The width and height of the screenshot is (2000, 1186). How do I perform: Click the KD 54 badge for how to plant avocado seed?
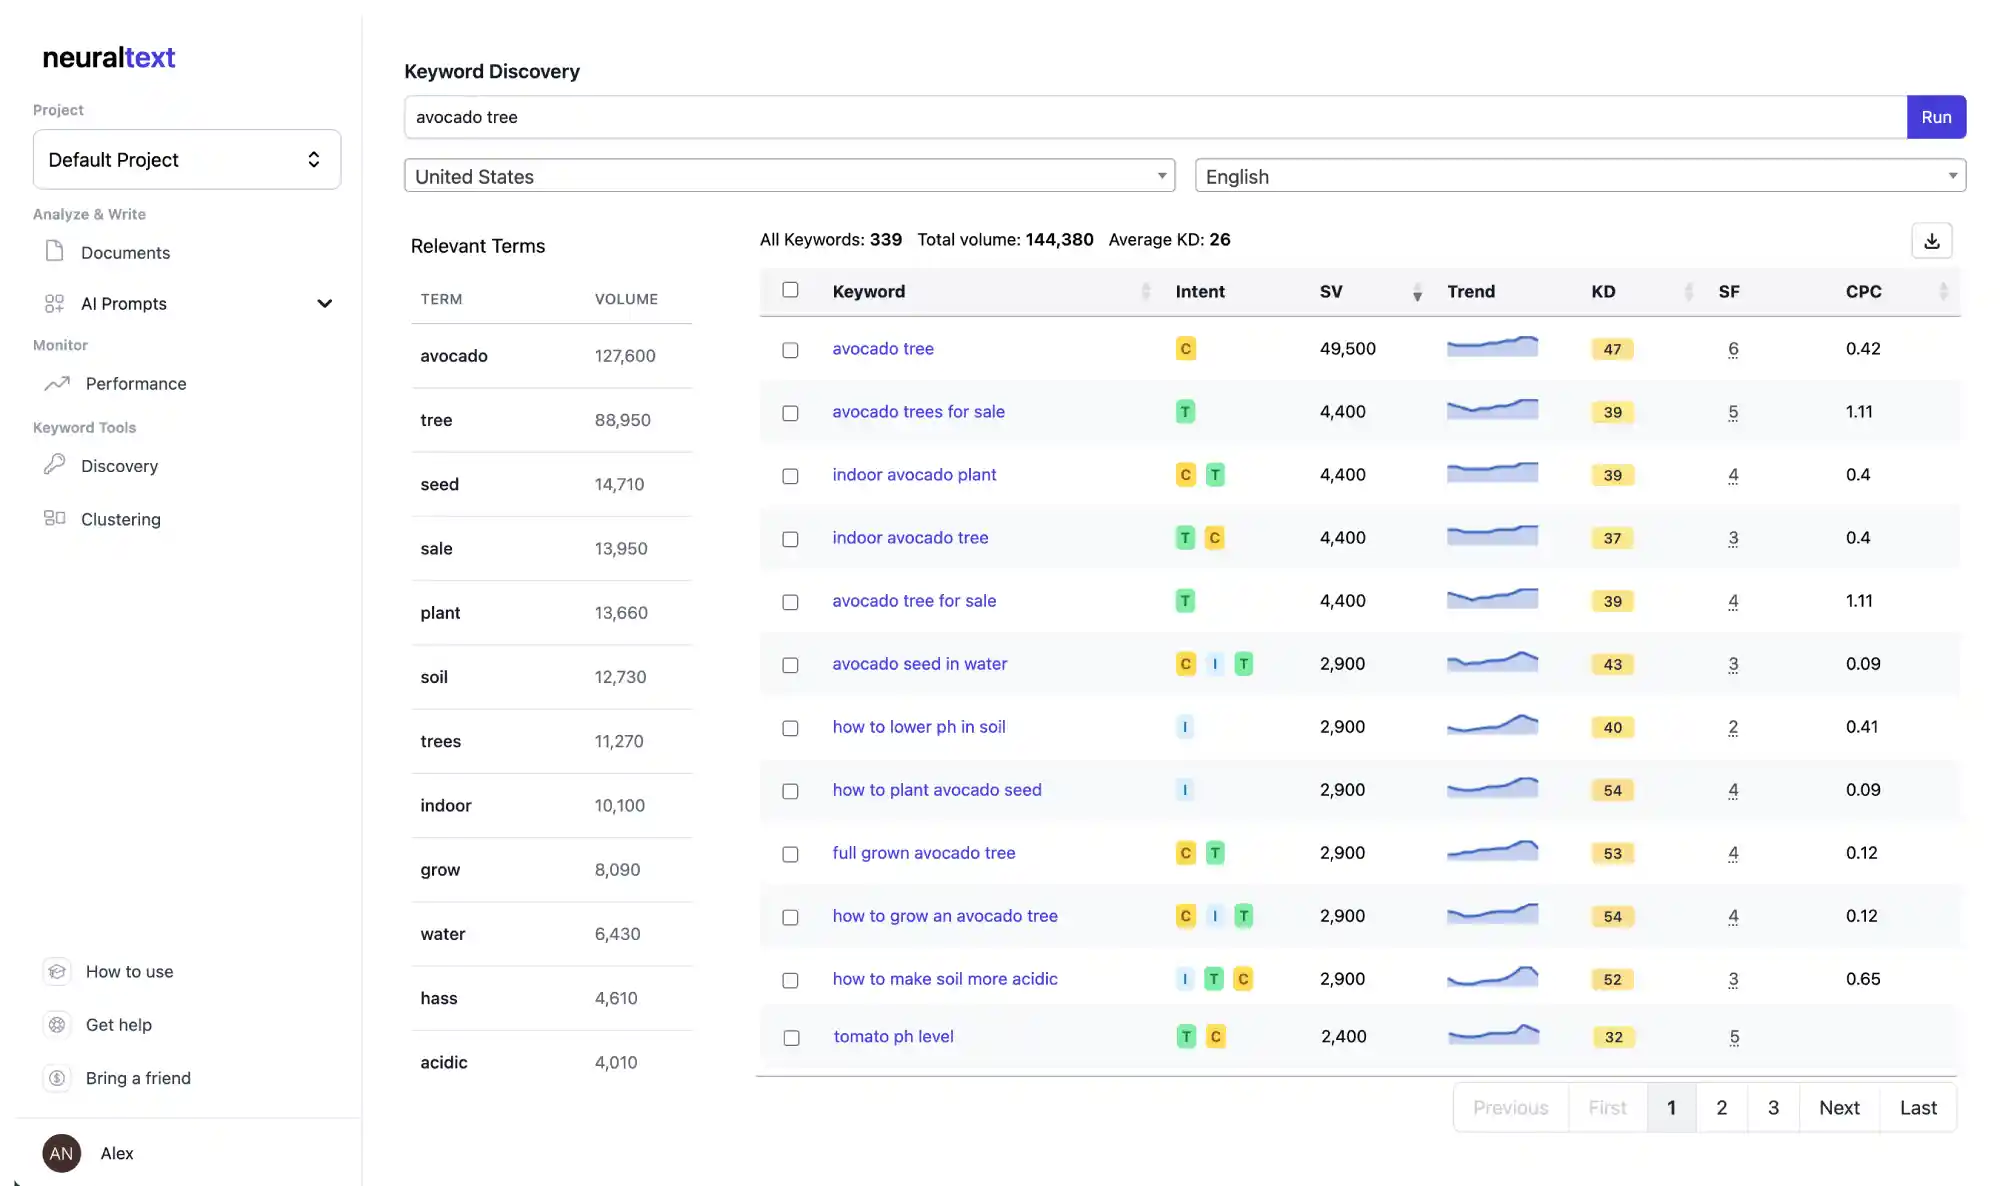coord(1612,790)
